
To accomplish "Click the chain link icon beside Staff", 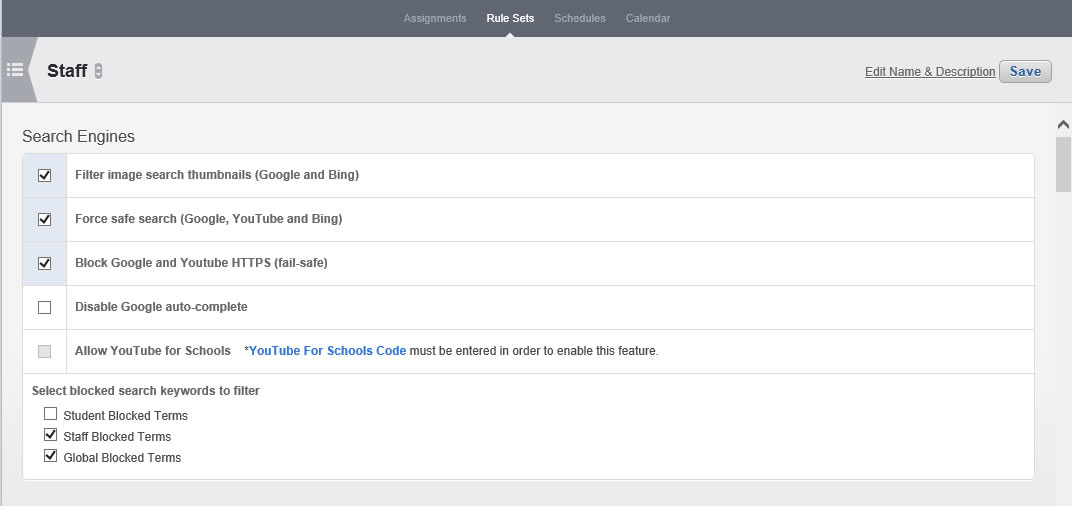I will click(98, 71).
